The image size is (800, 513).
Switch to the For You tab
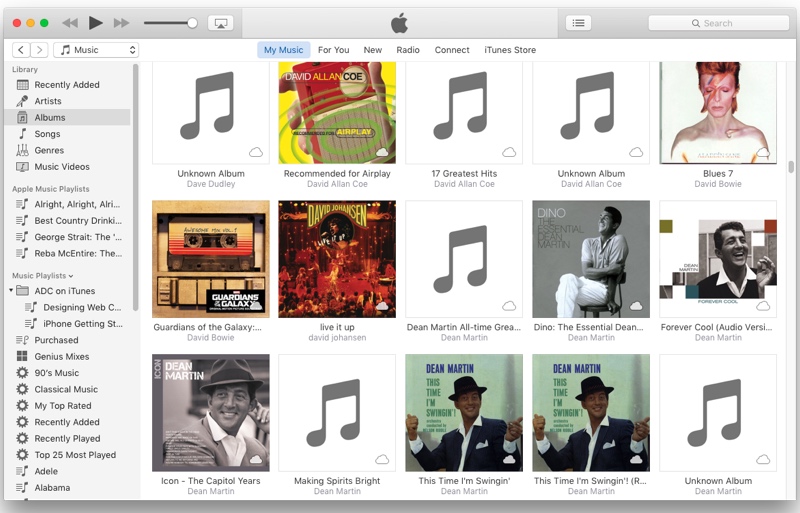(x=333, y=50)
